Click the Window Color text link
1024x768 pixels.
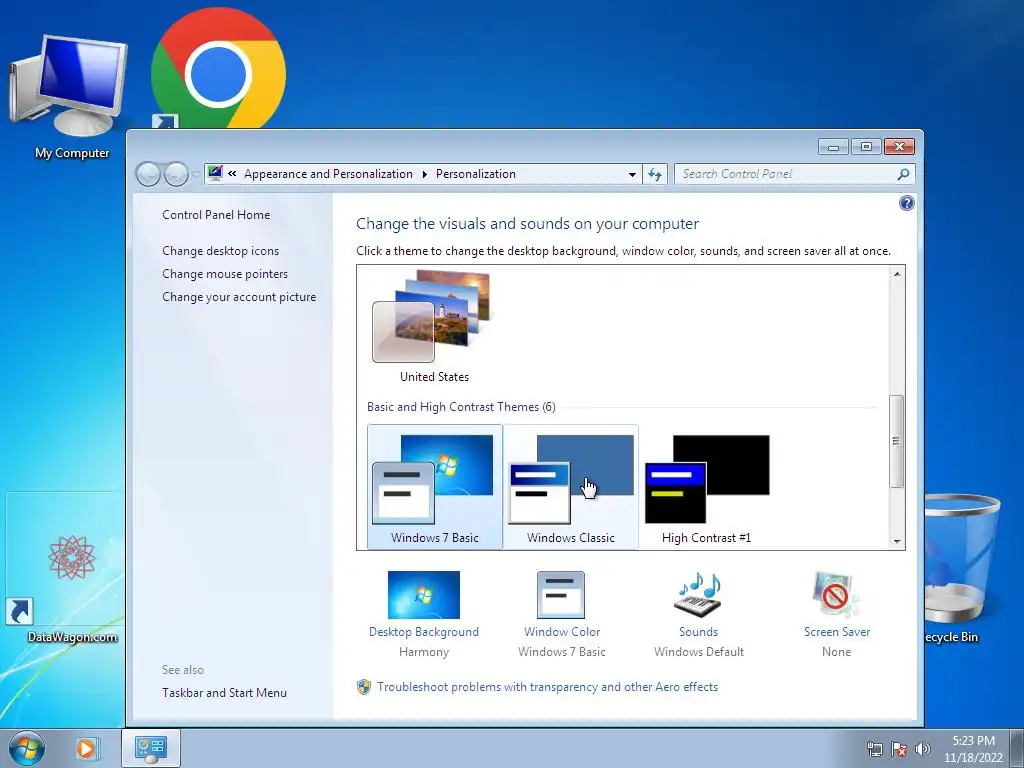[x=562, y=632]
